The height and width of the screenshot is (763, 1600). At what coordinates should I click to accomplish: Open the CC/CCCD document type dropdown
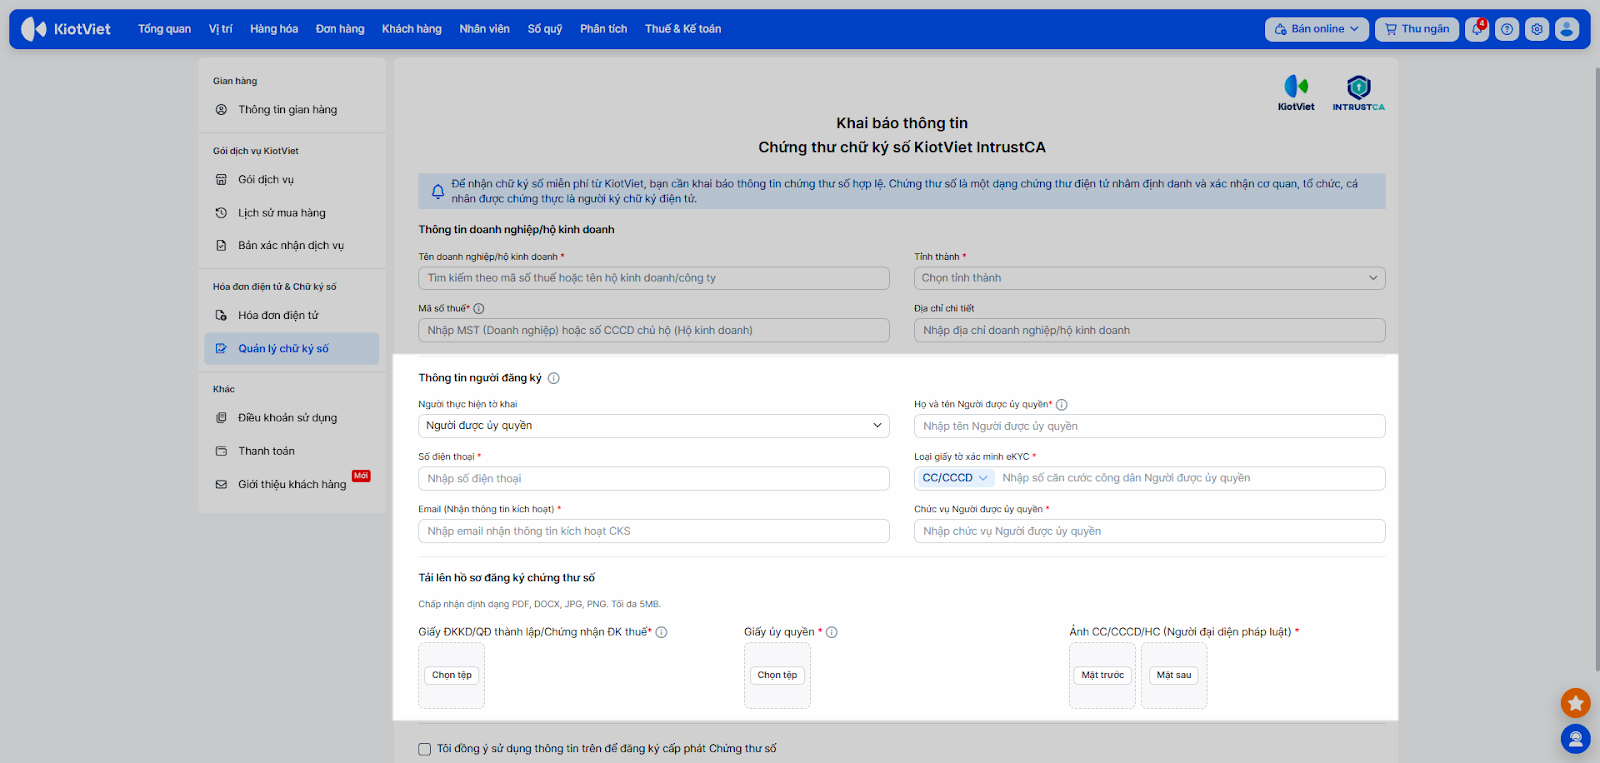[x=955, y=478]
